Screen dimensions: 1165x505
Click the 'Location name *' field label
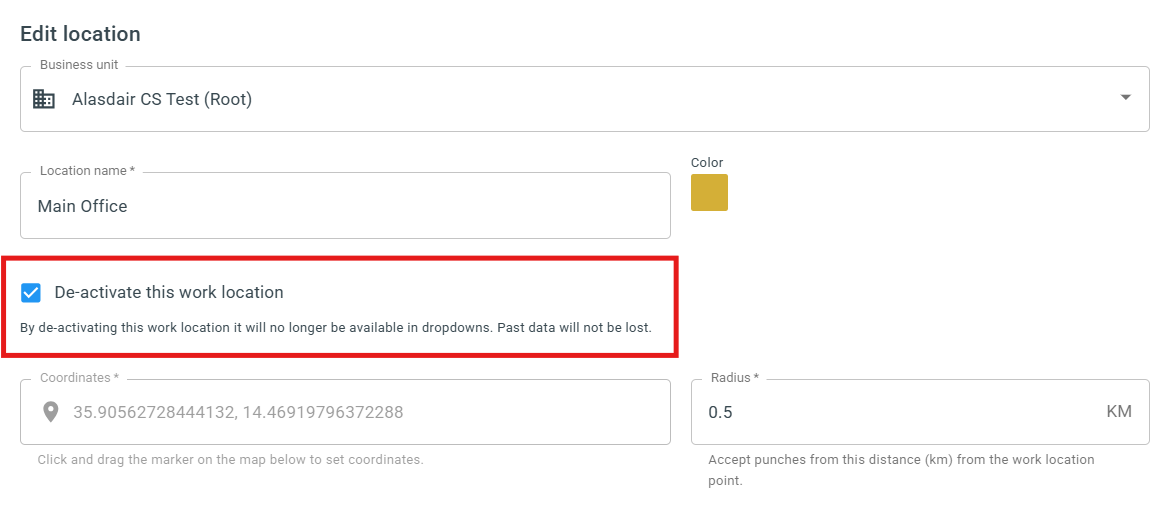click(88, 171)
